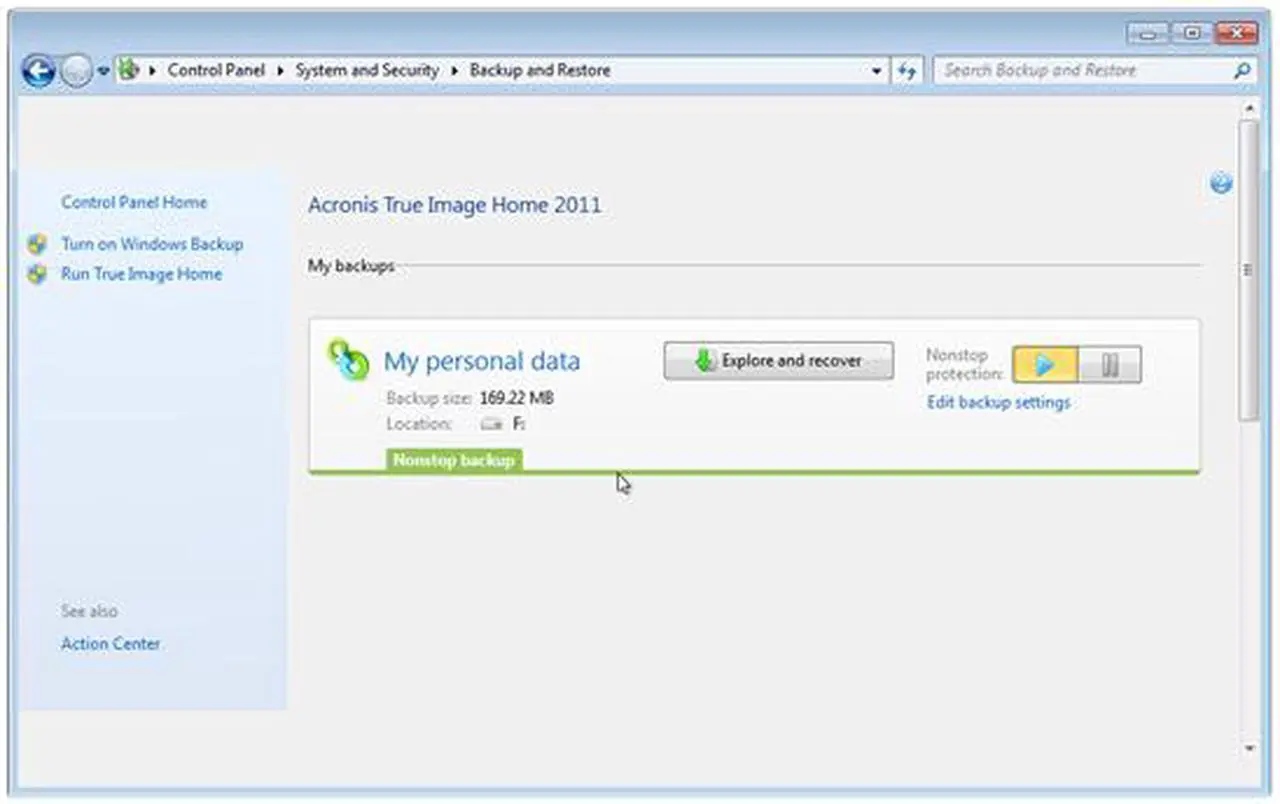Click the Explore and recover button
This screenshot has height=804, width=1280.
tap(778, 361)
